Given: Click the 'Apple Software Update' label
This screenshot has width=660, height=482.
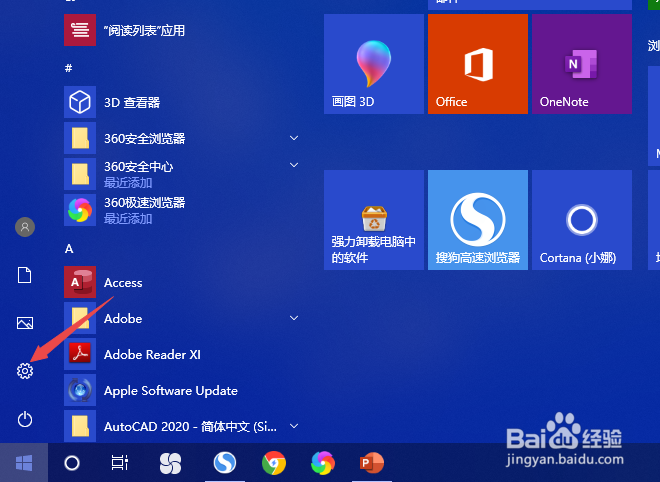Looking at the screenshot, I should click(x=171, y=391).
